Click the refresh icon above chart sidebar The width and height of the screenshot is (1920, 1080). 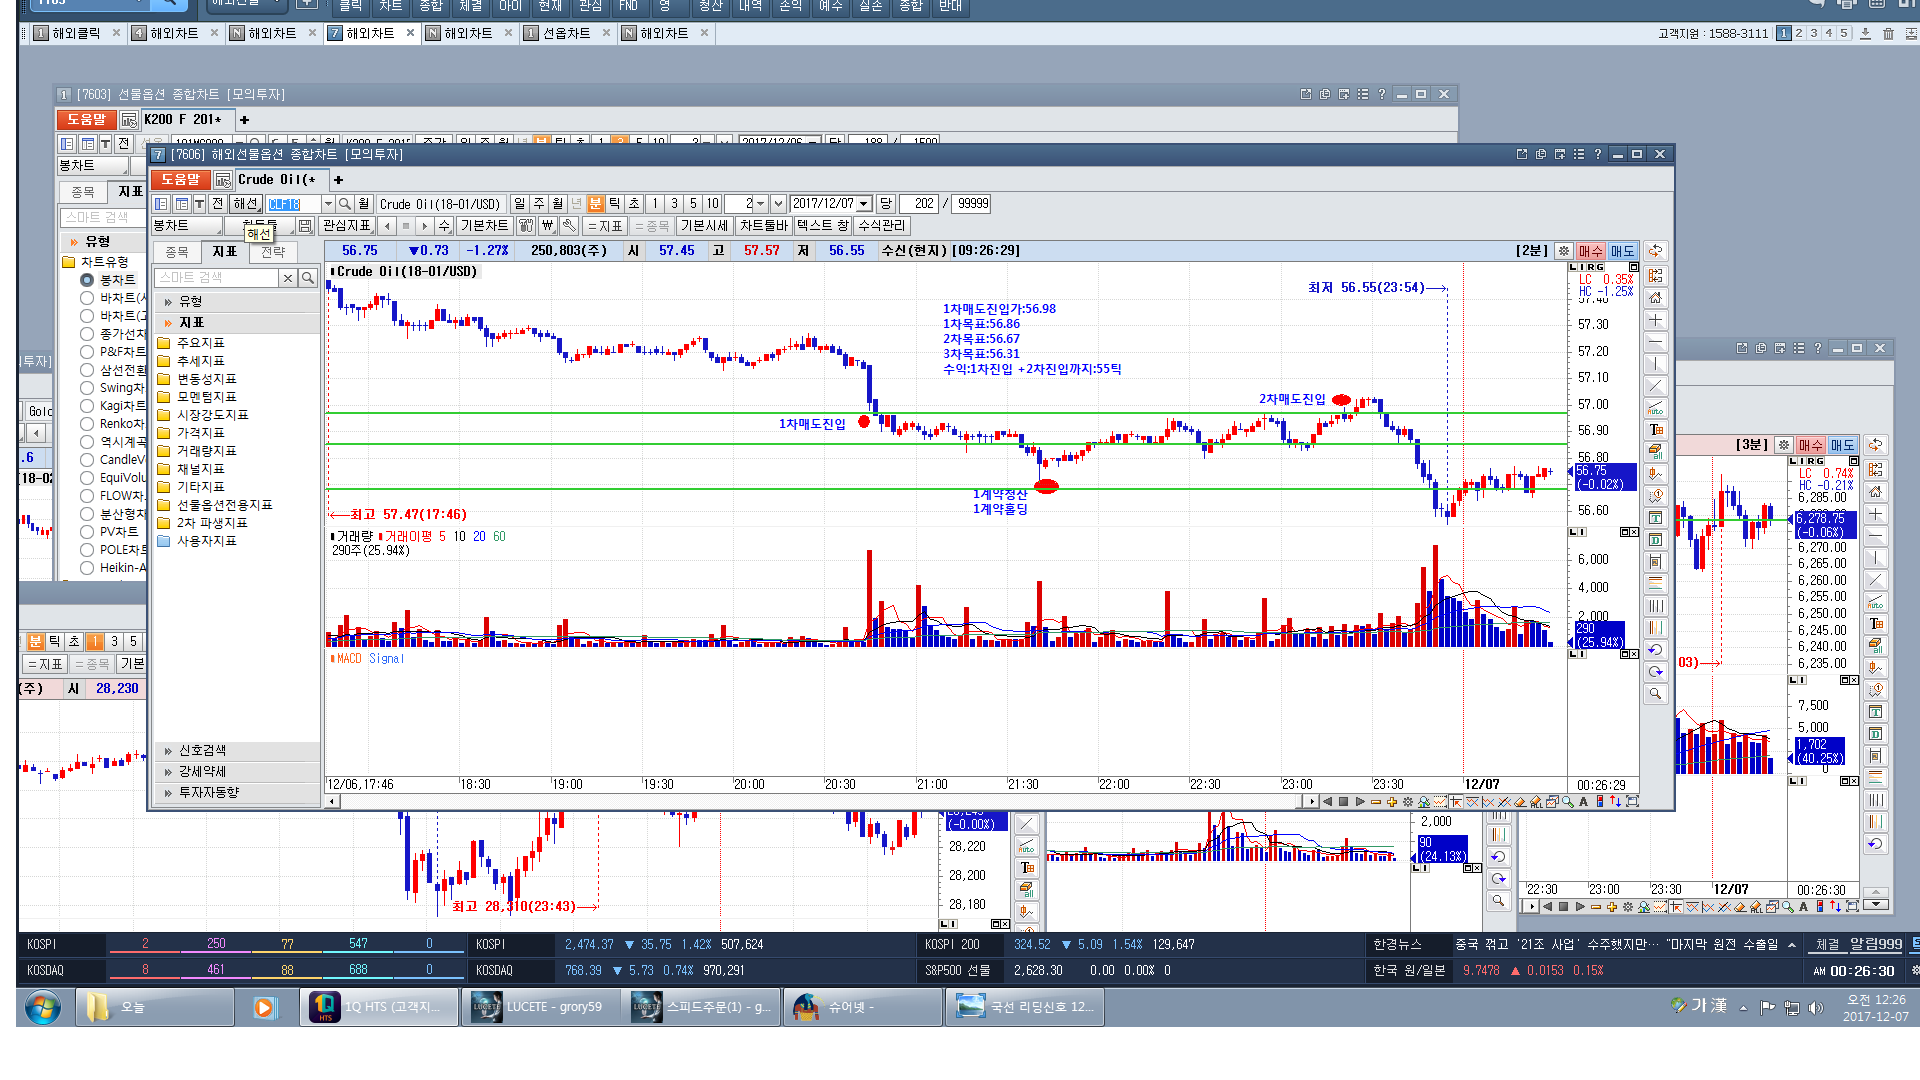[x=1656, y=251]
